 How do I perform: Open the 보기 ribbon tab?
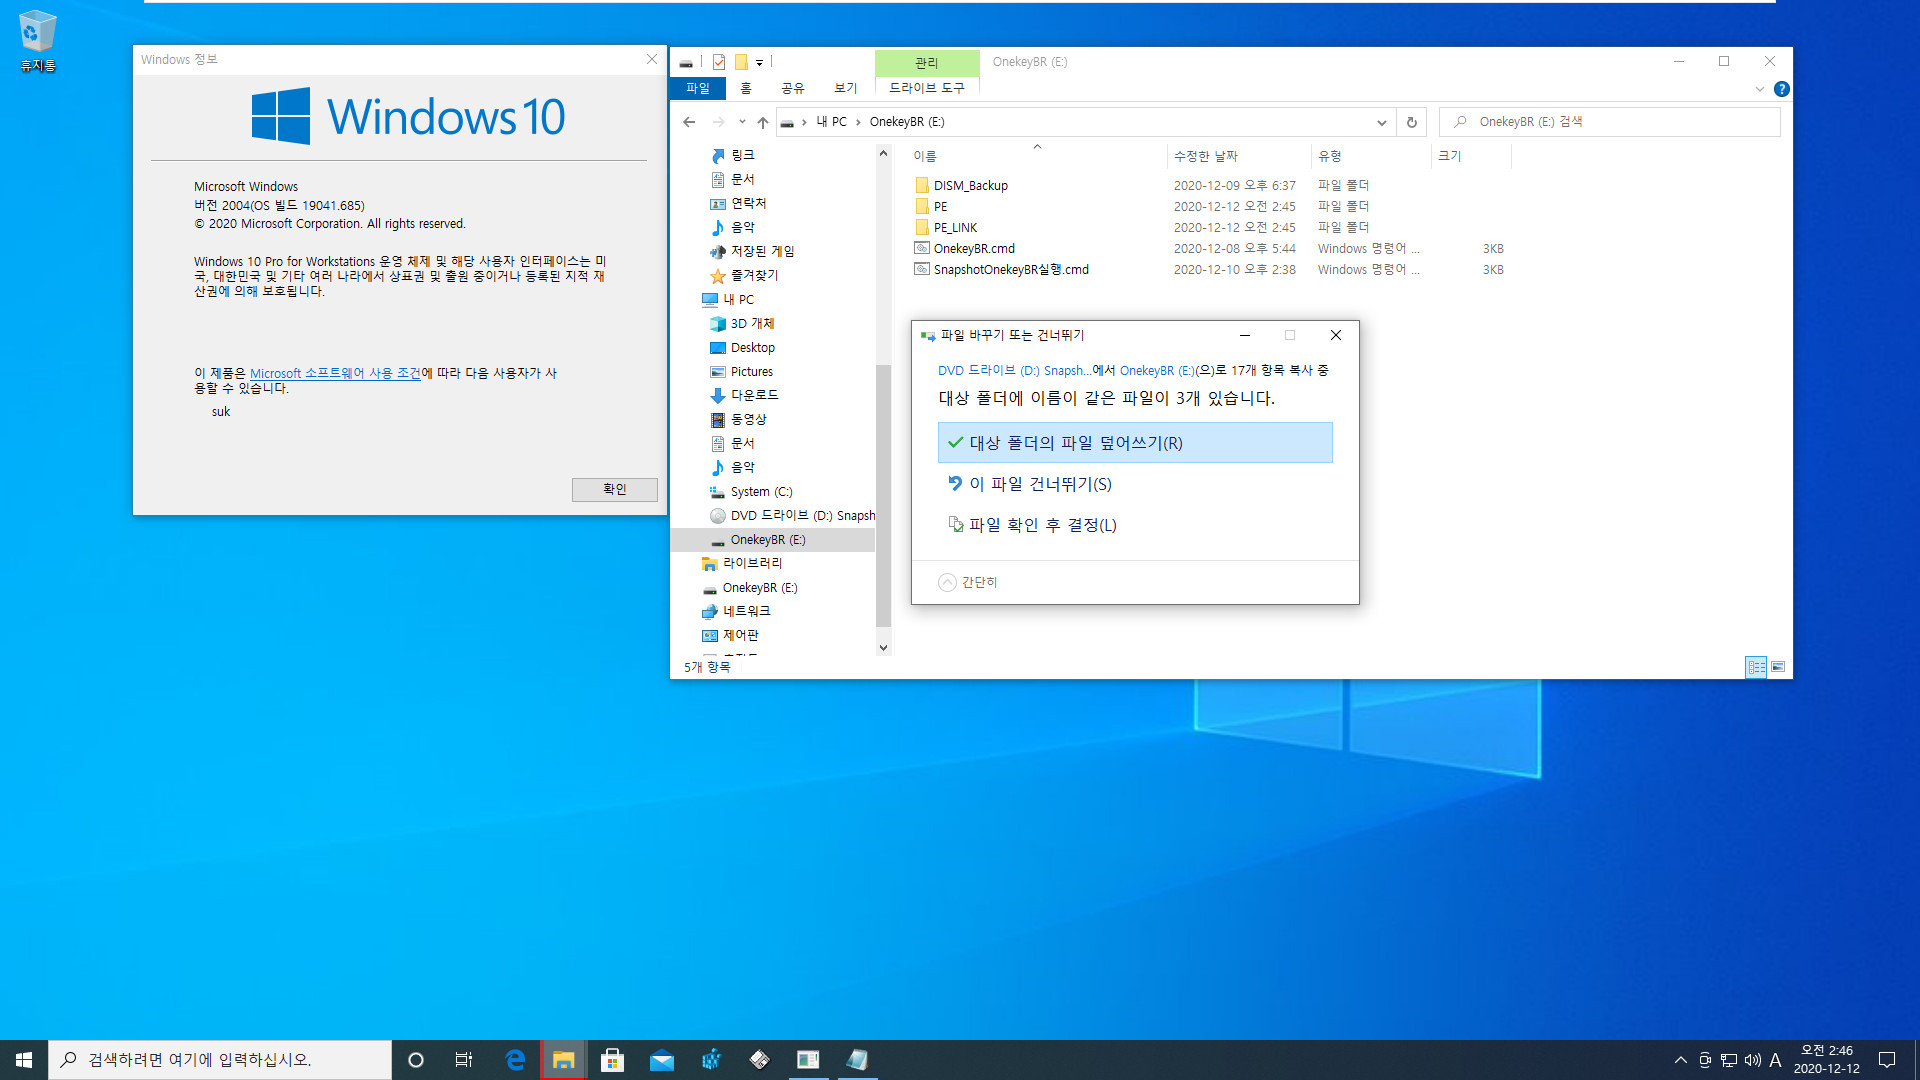coord(845,88)
